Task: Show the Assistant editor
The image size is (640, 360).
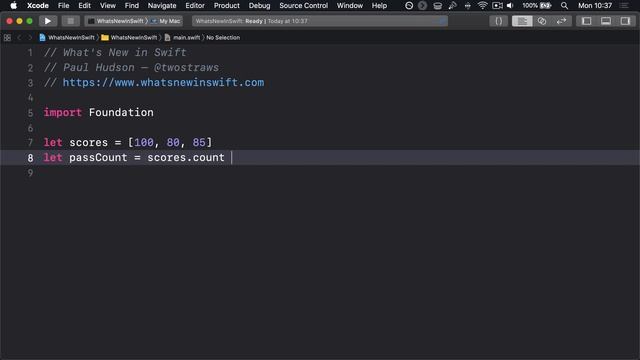Action: pyautogui.click(x=542, y=21)
